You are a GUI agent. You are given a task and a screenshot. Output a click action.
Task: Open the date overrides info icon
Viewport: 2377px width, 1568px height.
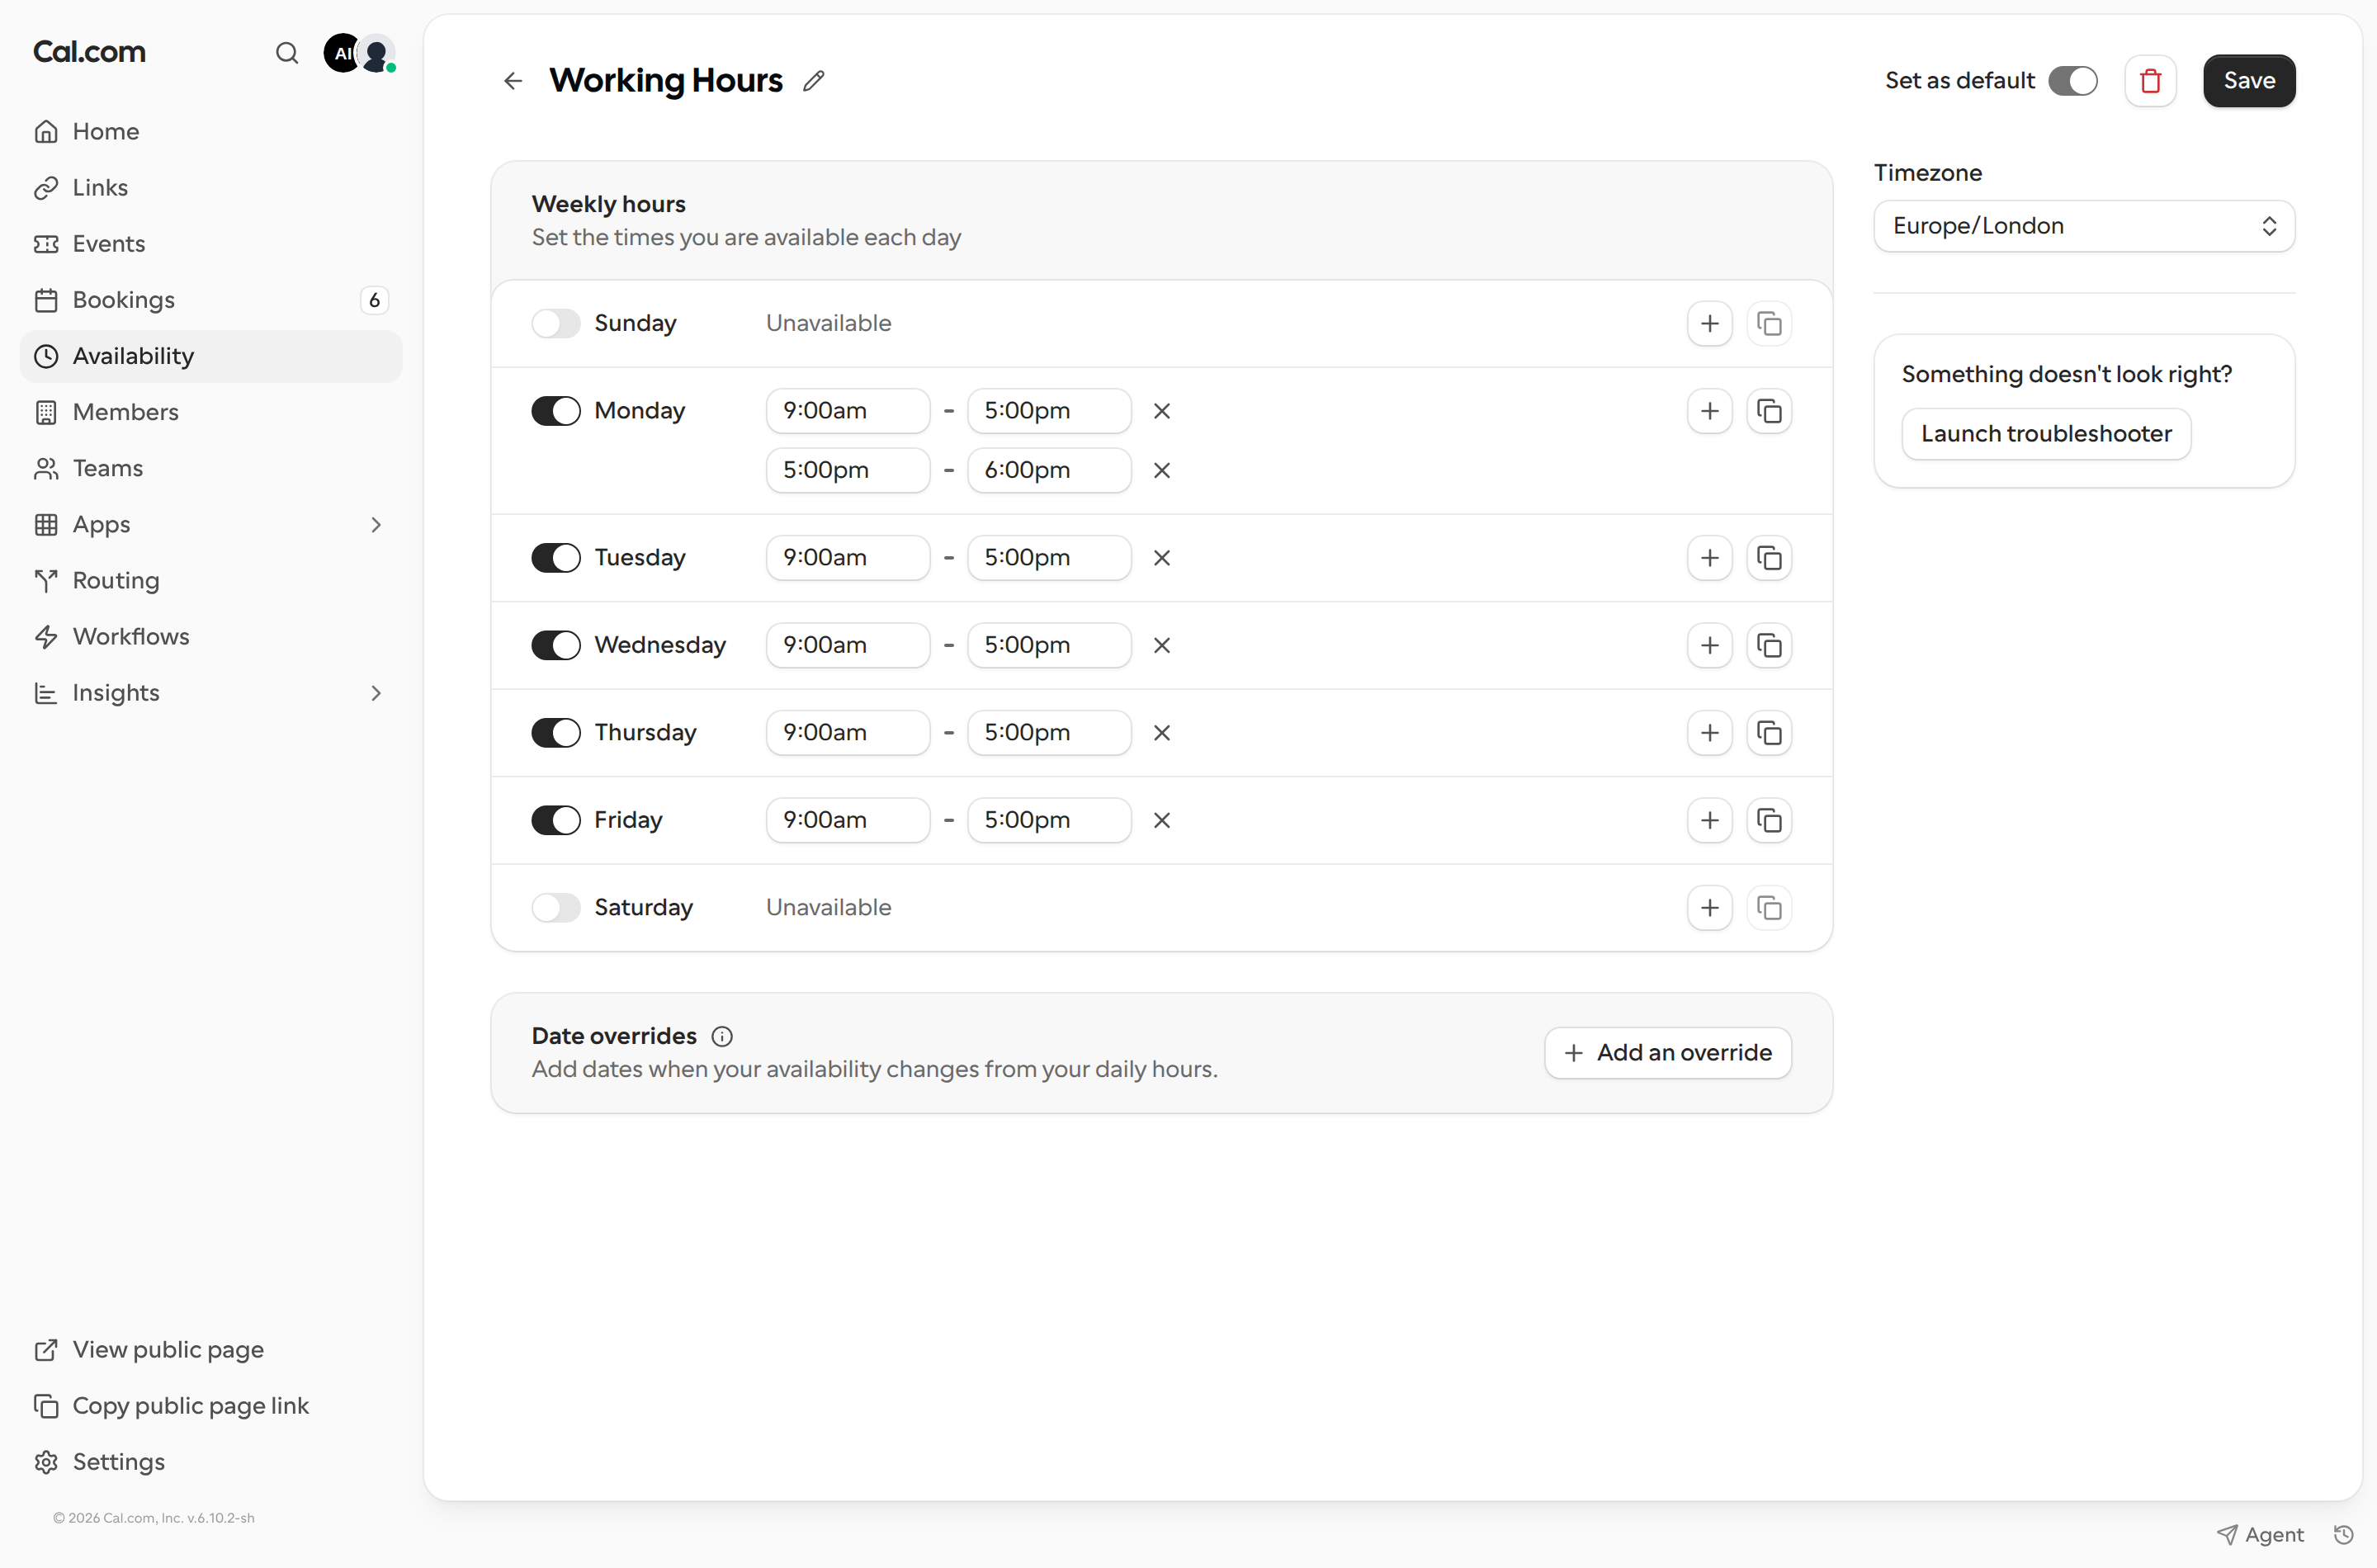722,1036
